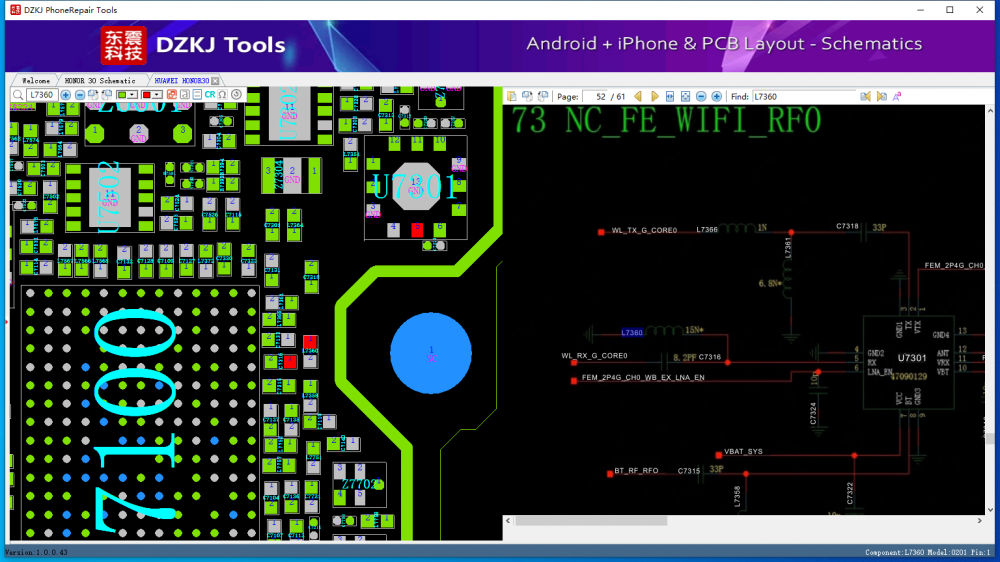Toggle the CR display option

209,95
